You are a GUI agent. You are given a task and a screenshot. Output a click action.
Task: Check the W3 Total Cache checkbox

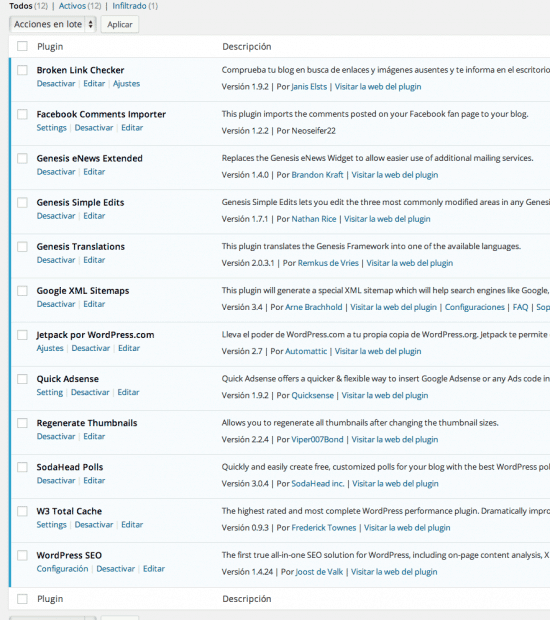tap(22, 511)
